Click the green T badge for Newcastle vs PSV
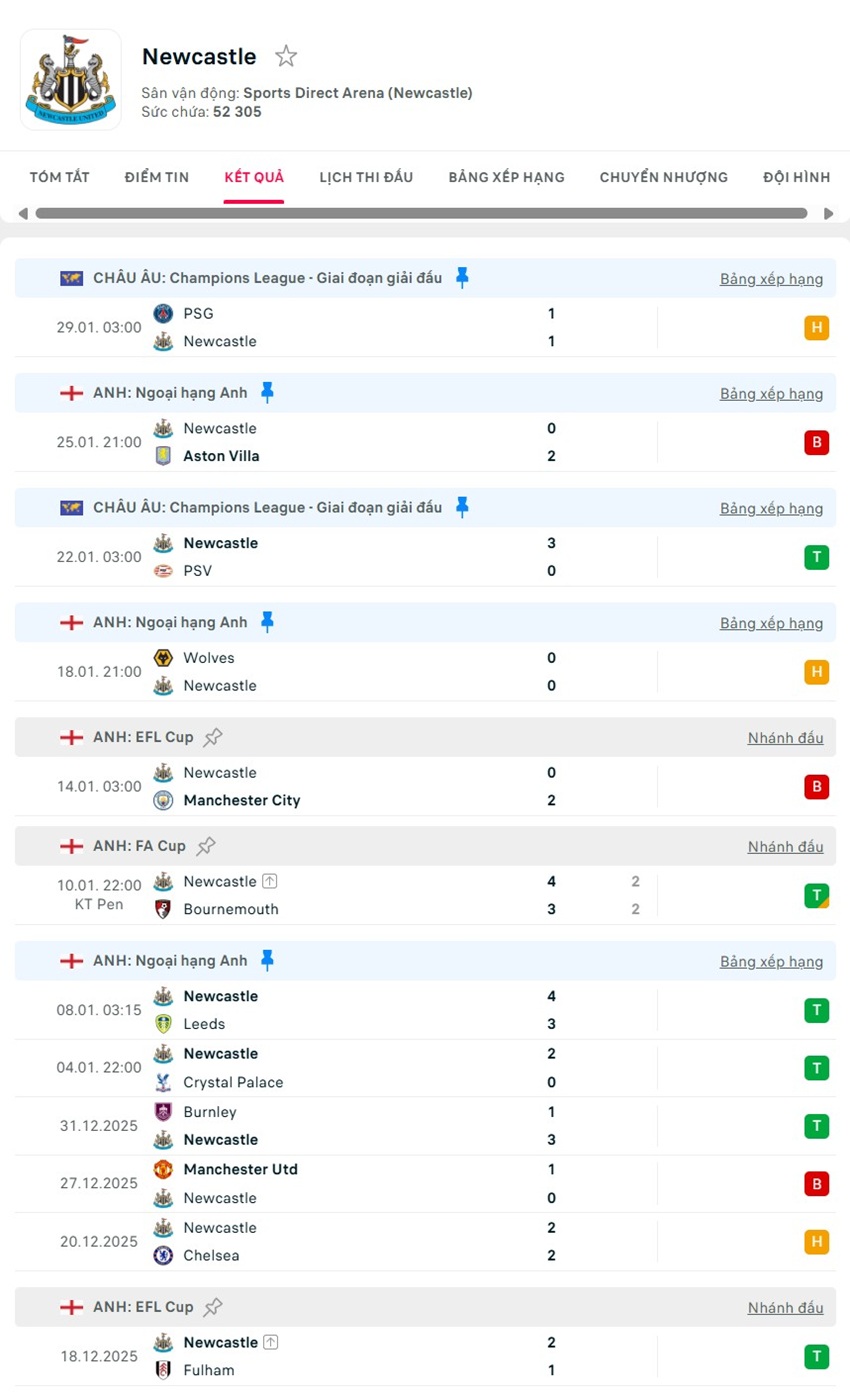This screenshot has width=850, height=1397. point(818,557)
